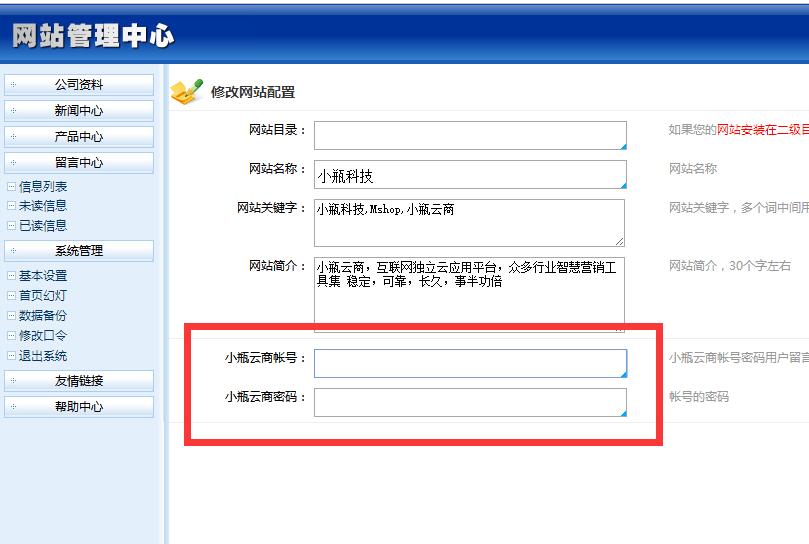Click the expand icon on the 公司资料 header
809x544 pixels.
tap(13, 85)
